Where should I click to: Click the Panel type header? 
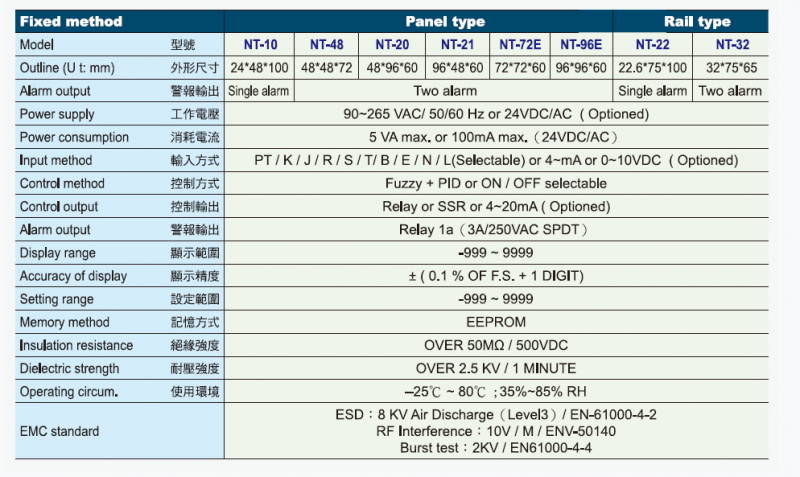pos(445,21)
